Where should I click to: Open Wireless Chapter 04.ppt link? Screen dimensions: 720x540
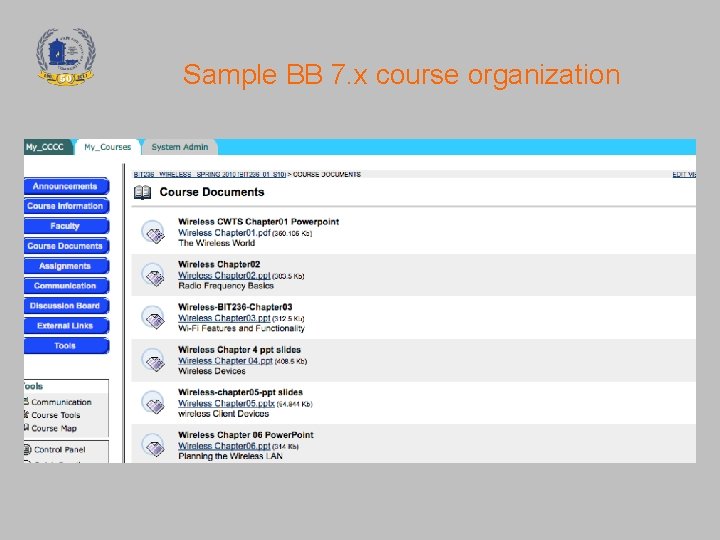(225, 361)
